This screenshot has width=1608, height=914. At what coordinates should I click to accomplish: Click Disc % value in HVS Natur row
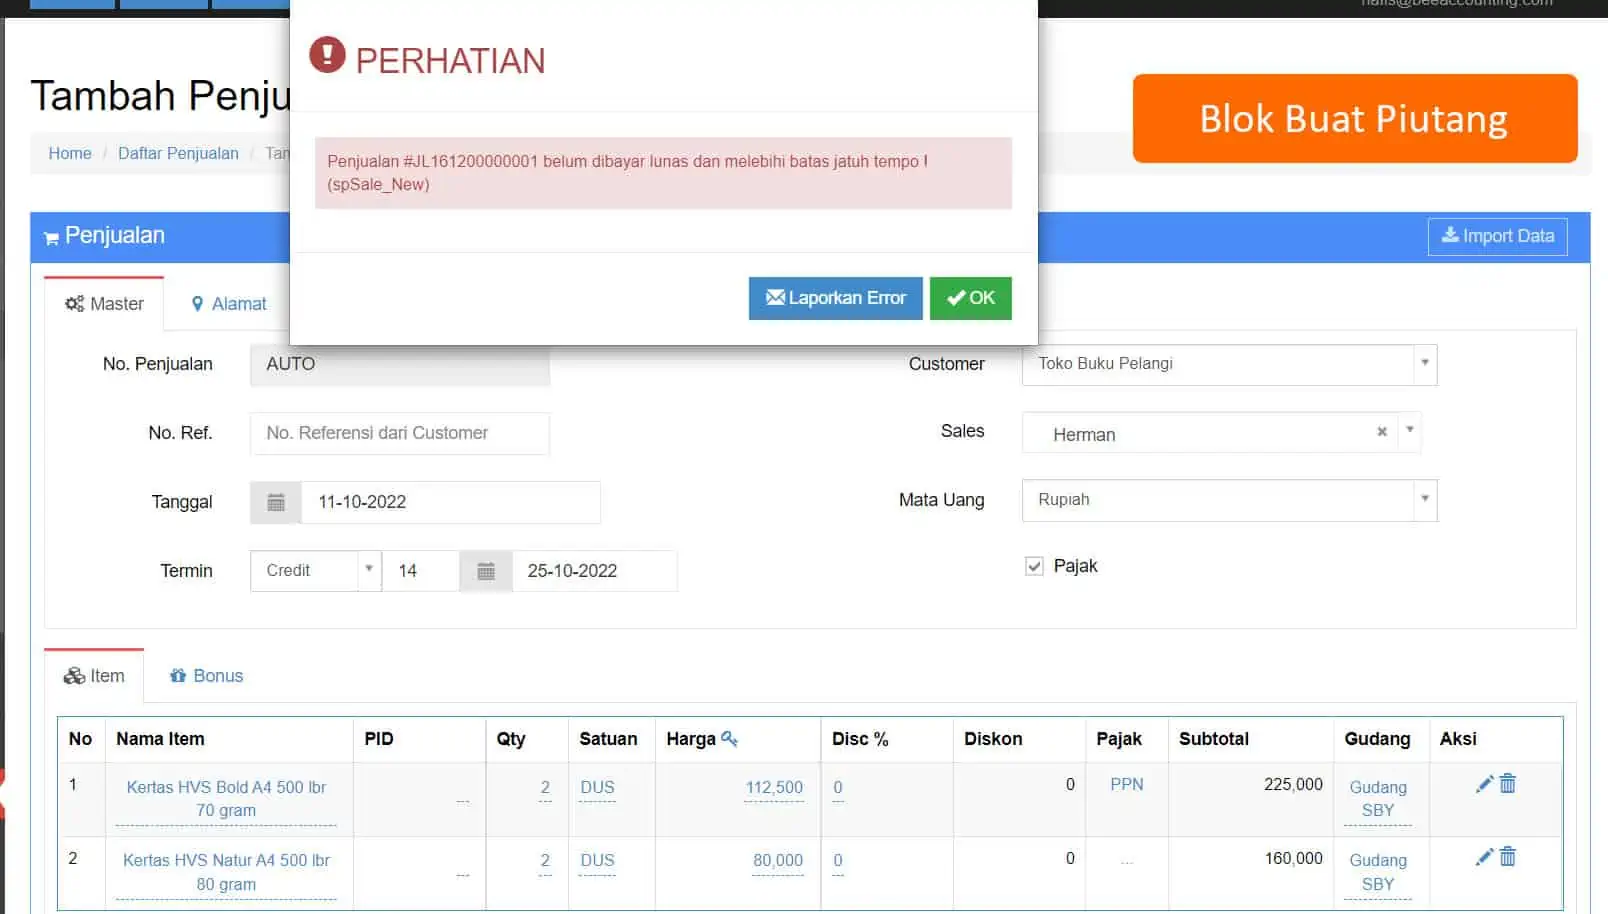838,861
